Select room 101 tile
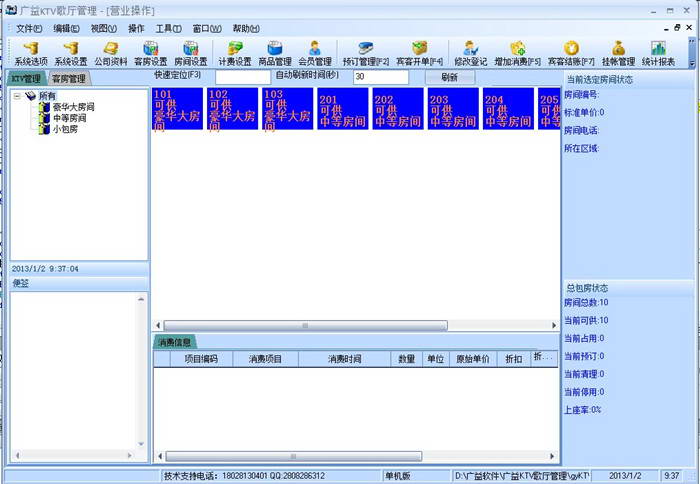The height and width of the screenshot is (484, 700). 177,108
